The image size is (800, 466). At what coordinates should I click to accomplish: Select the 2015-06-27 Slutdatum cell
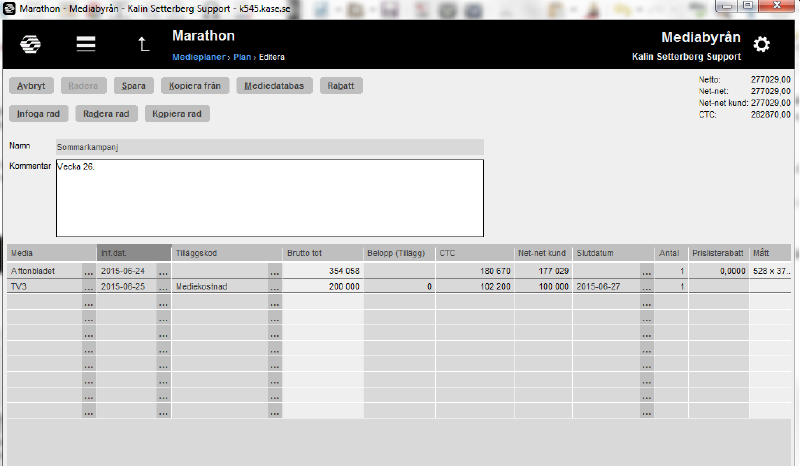coord(606,287)
